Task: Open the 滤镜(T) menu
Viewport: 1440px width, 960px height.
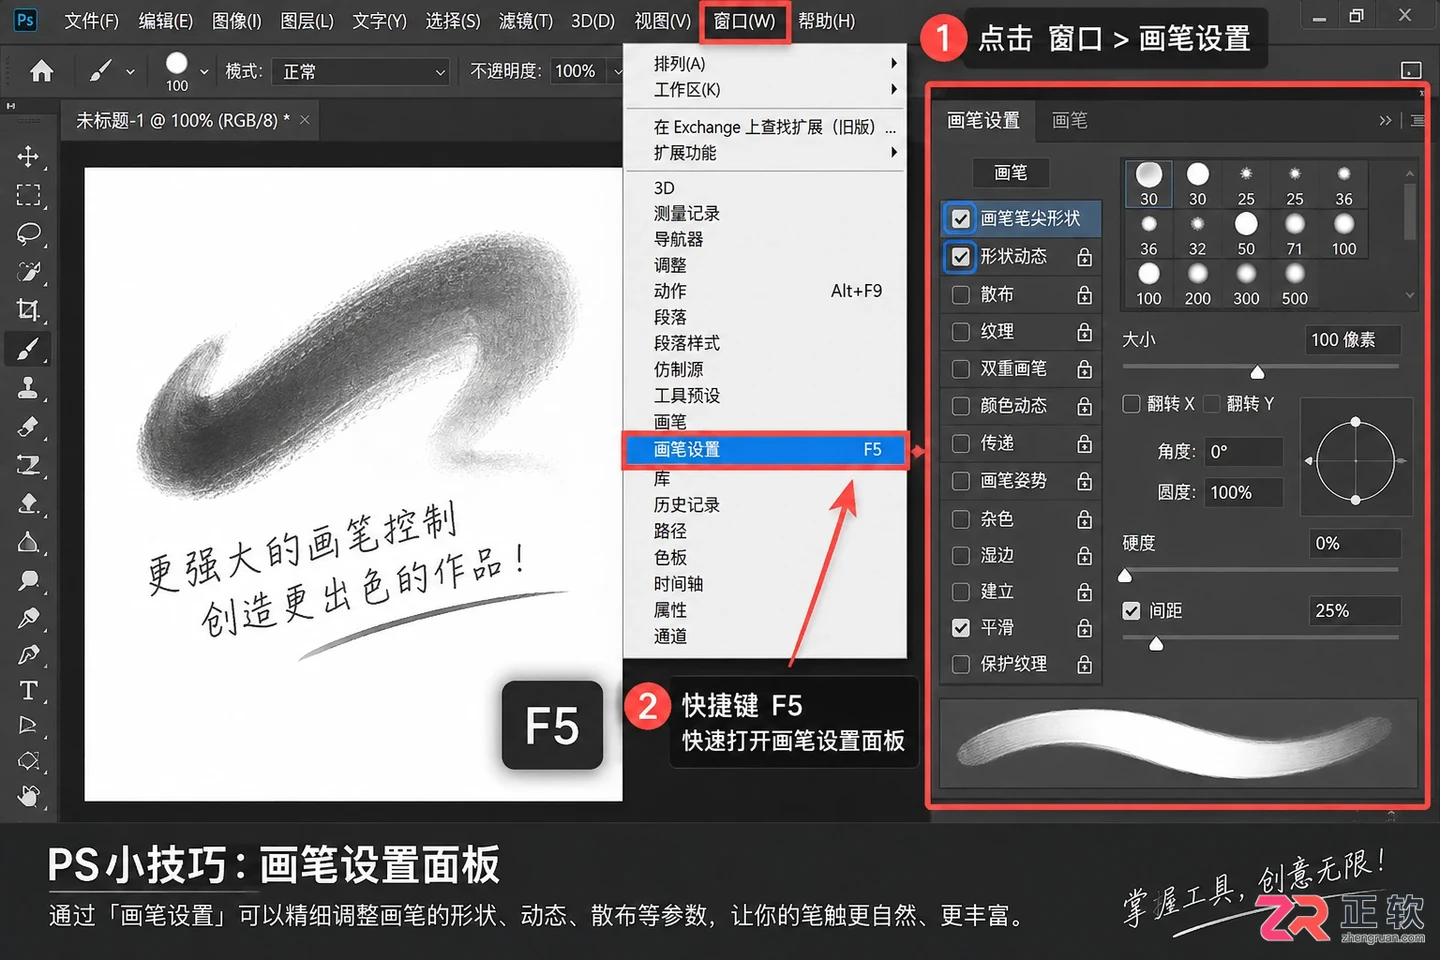Action: 526,21
